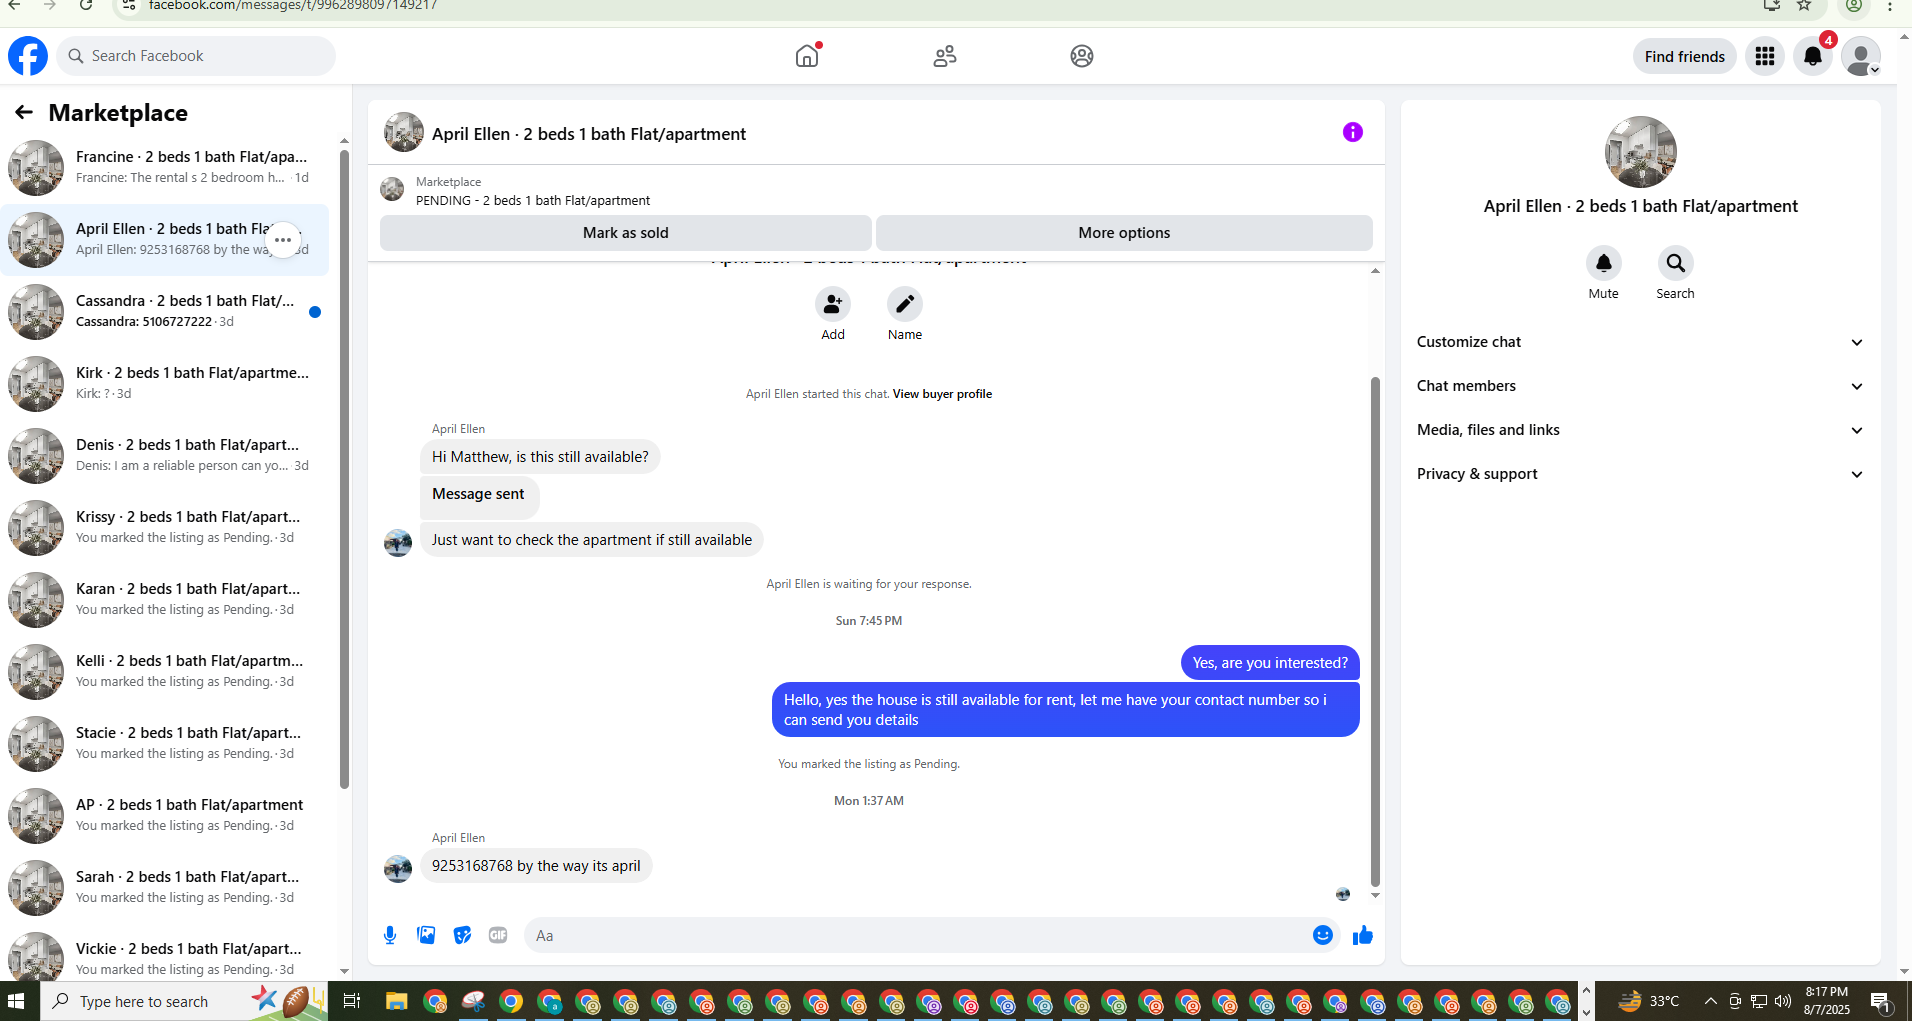Viewport: 1912px width, 1021px height.
Task: Expand Media, files and links section
Action: (1641, 430)
